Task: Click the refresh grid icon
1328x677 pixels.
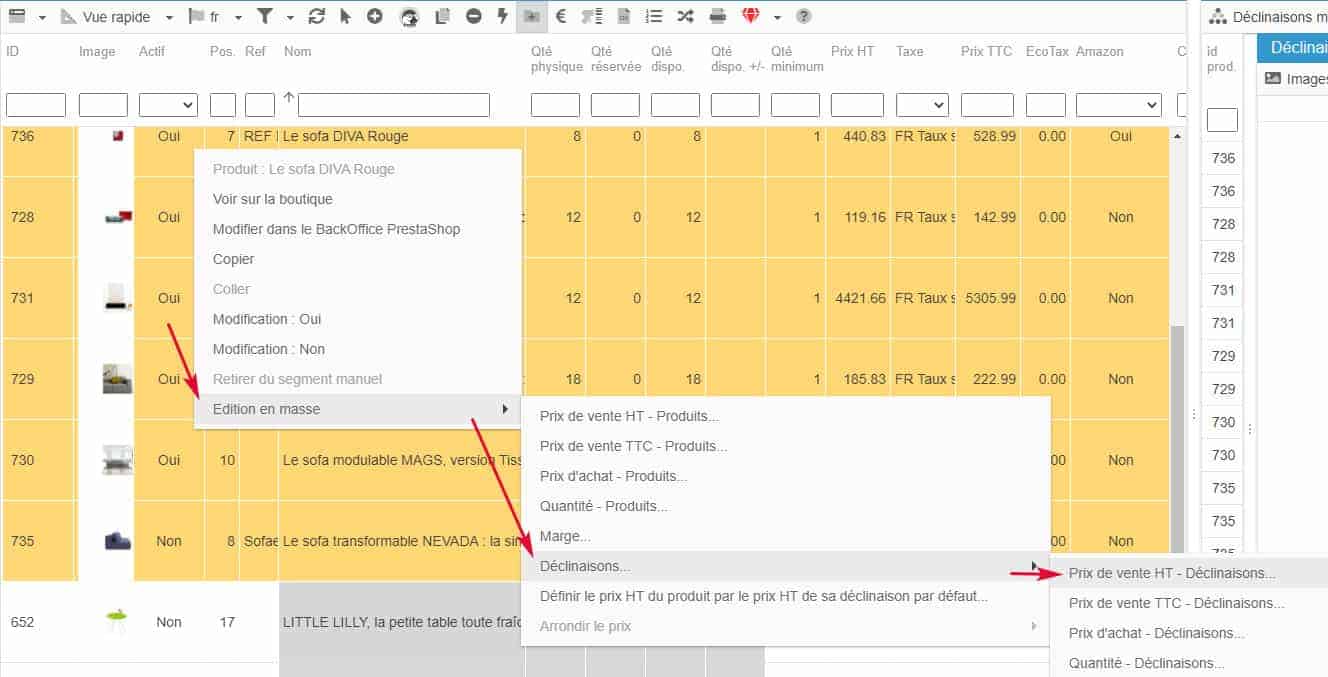Action: [x=317, y=16]
